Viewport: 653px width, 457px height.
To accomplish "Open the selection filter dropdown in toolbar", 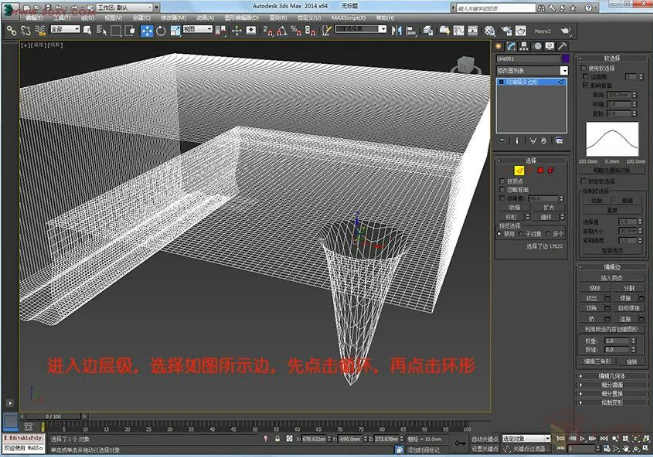I will point(64,30).
